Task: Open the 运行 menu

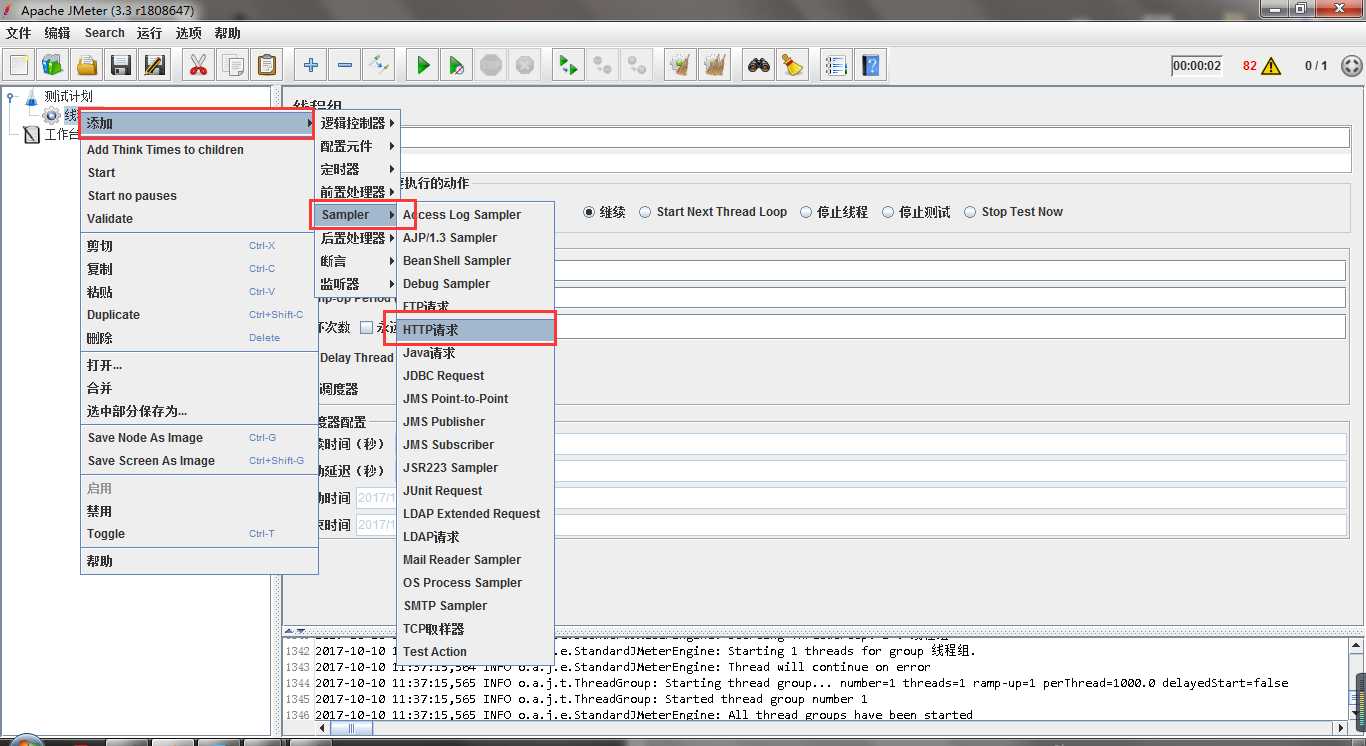Action: coord(149,33)
